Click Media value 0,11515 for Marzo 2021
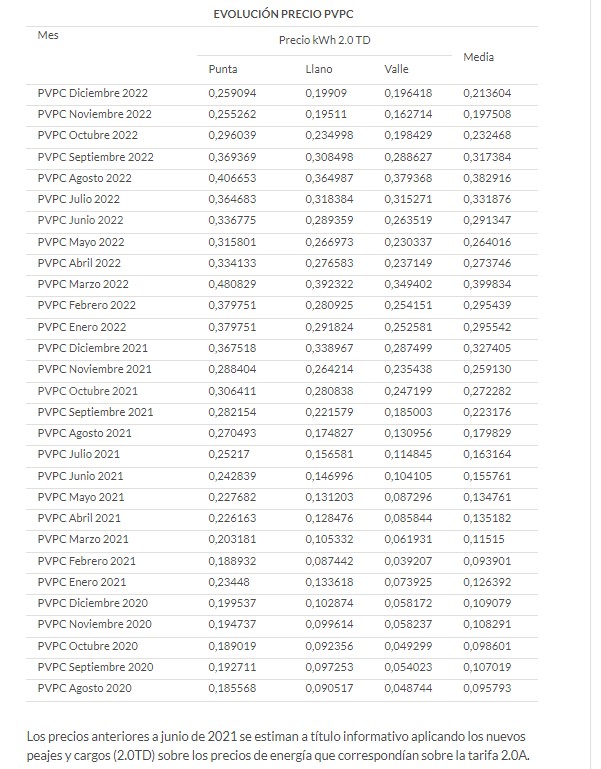This screenshot has width=601, height=769. pyautogui.click(x=483, y=539)
